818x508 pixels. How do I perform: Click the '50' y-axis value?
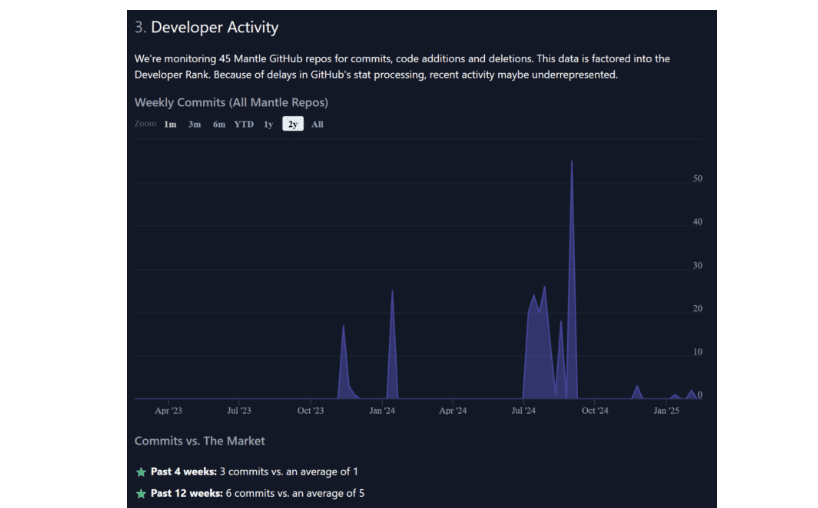click(x=697, y=178)
